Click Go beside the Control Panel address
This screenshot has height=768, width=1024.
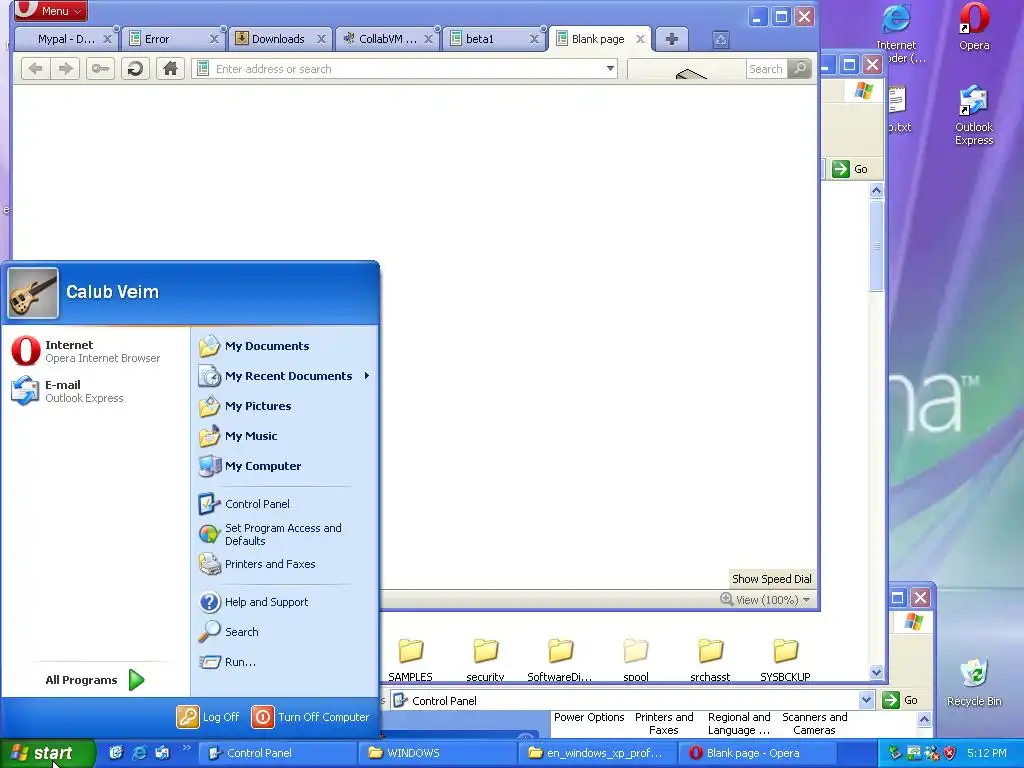pyautogui.click(x=900, y=700)
